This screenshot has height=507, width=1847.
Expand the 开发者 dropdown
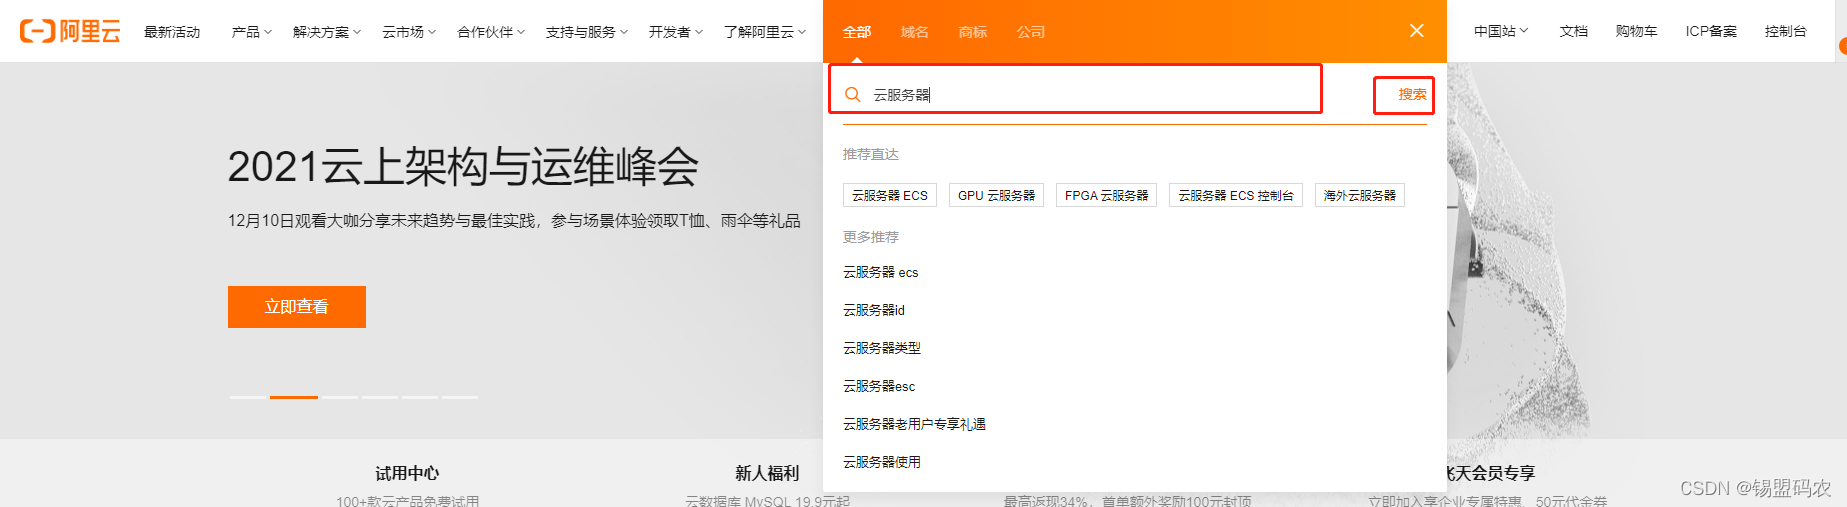point(676,32)
